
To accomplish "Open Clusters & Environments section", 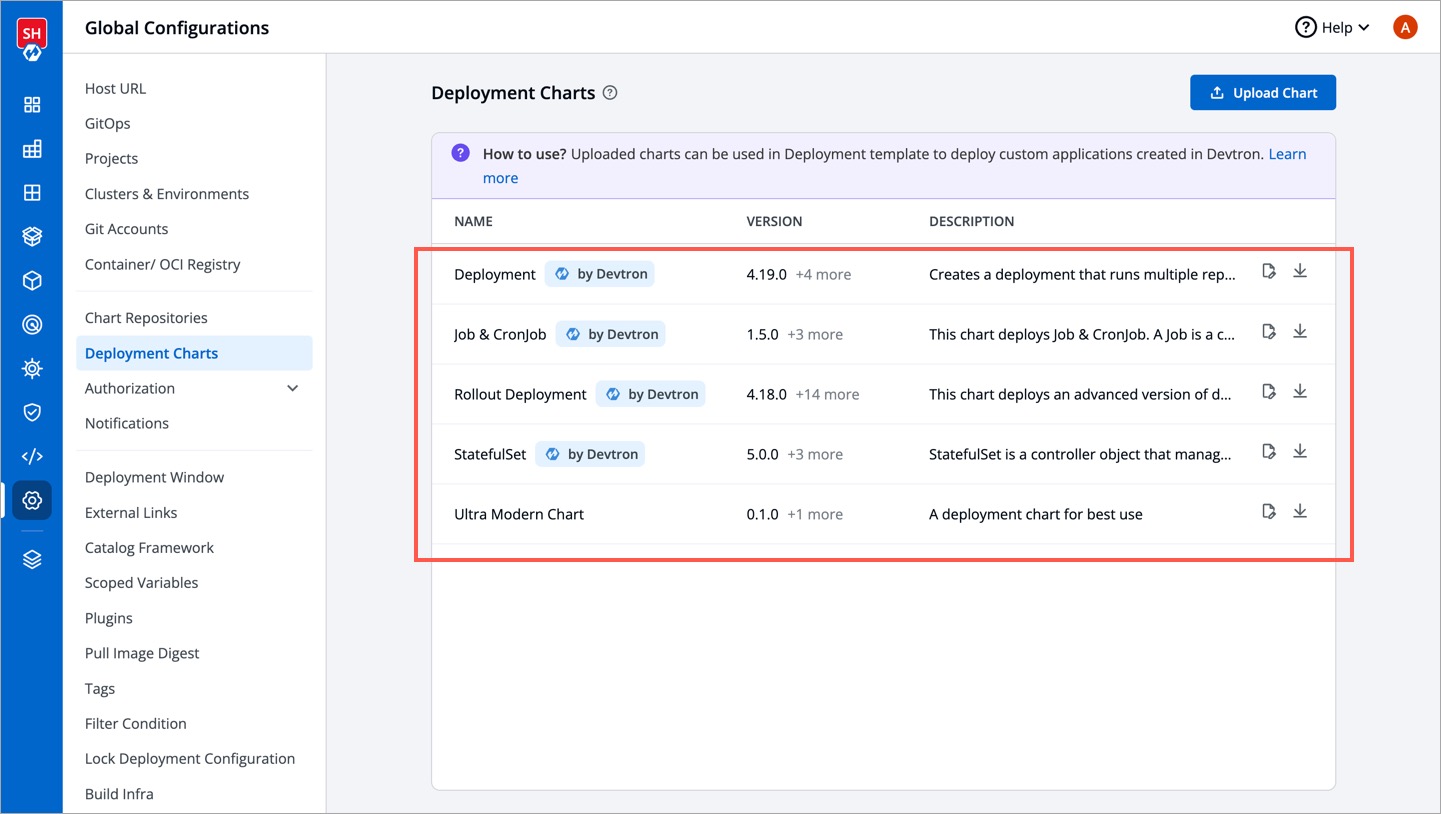I will pyautogui.click(x=167, y=194).
